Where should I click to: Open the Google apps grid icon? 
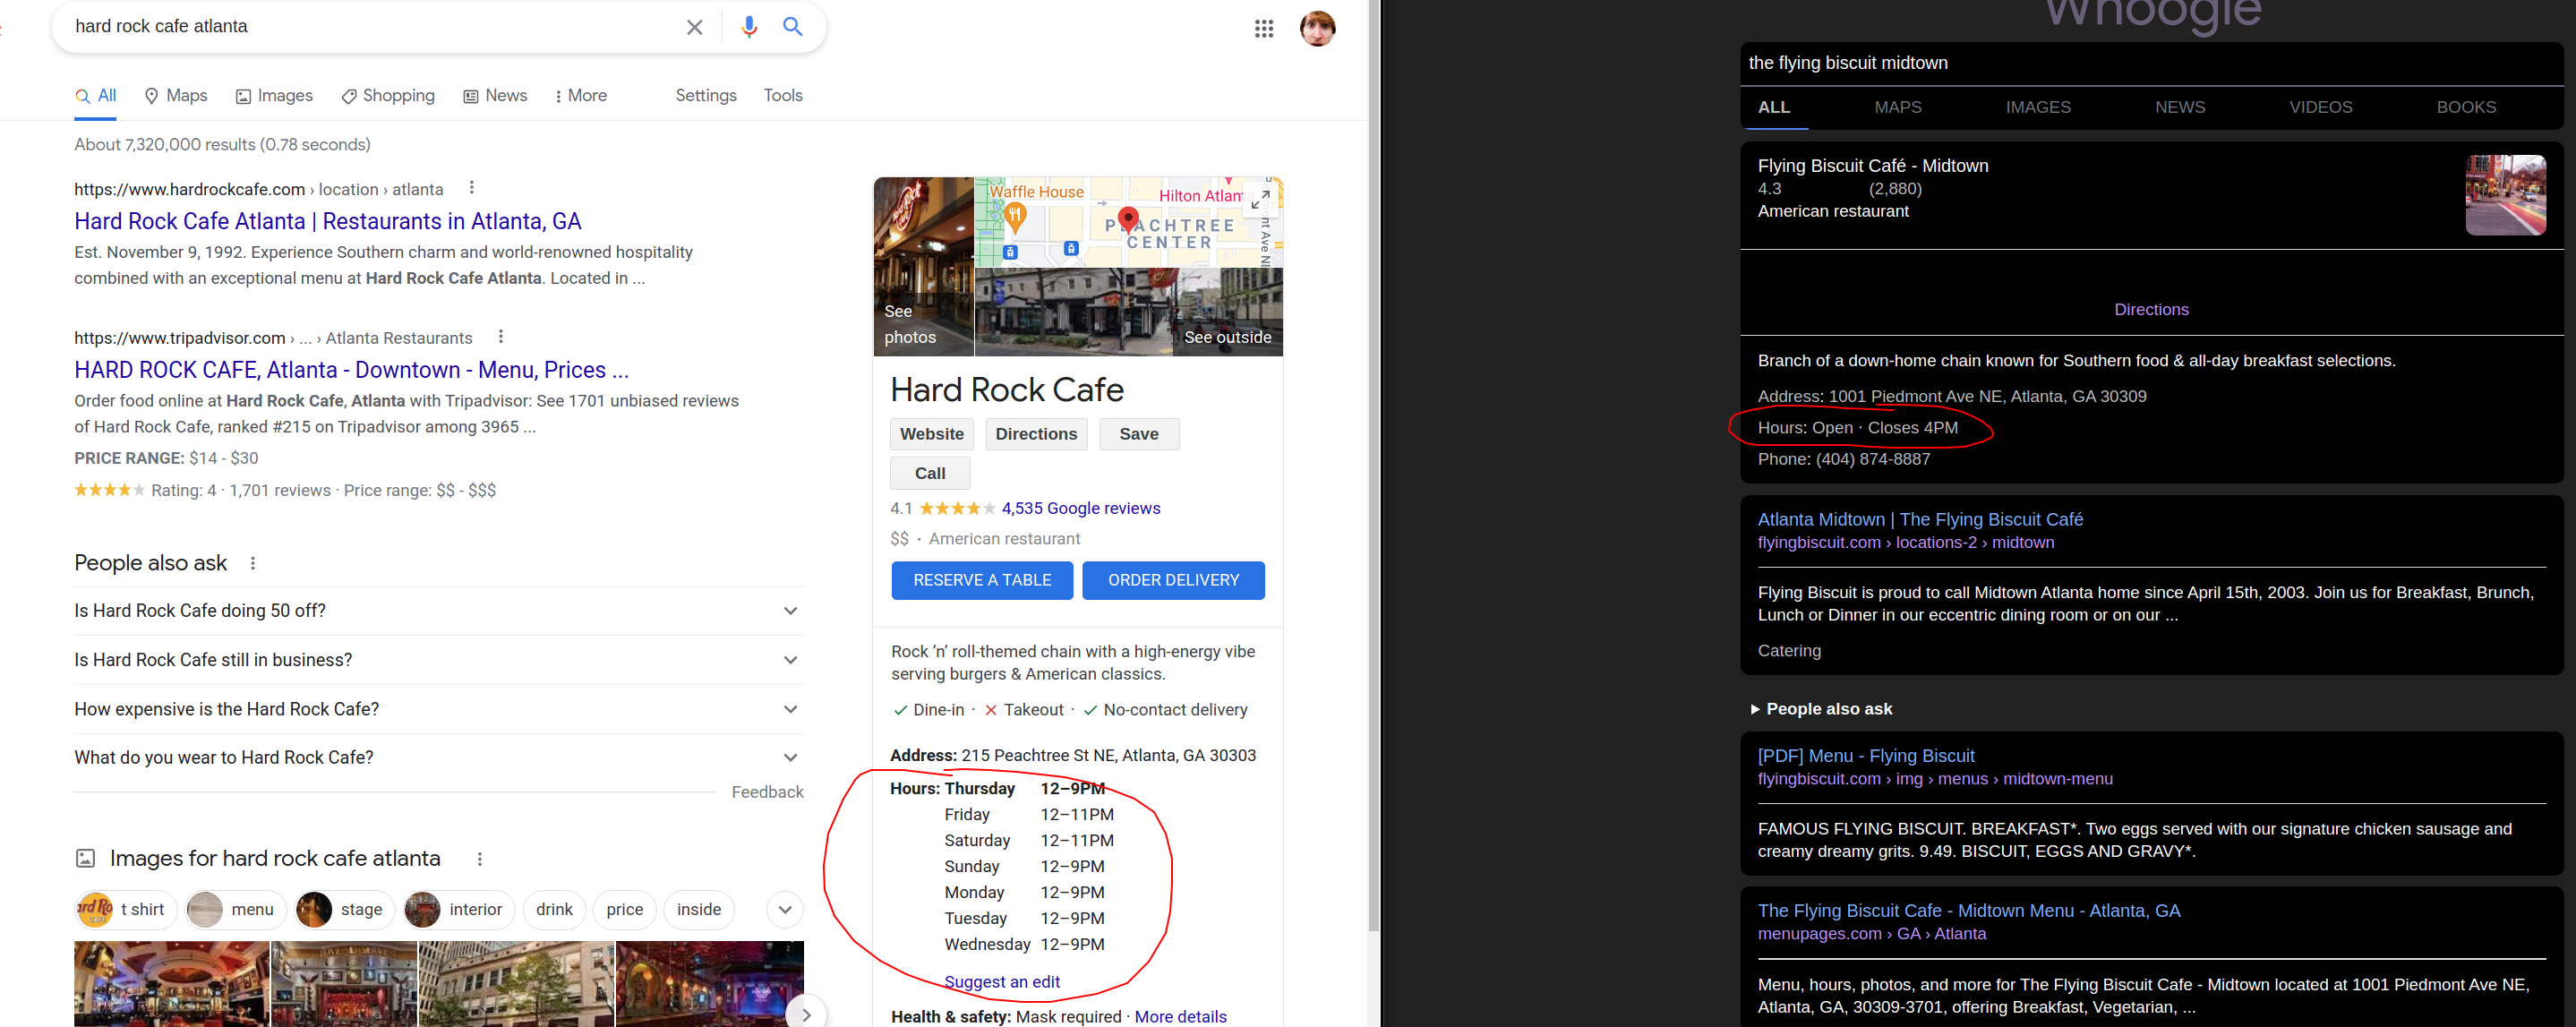[x=1263, y=29]
